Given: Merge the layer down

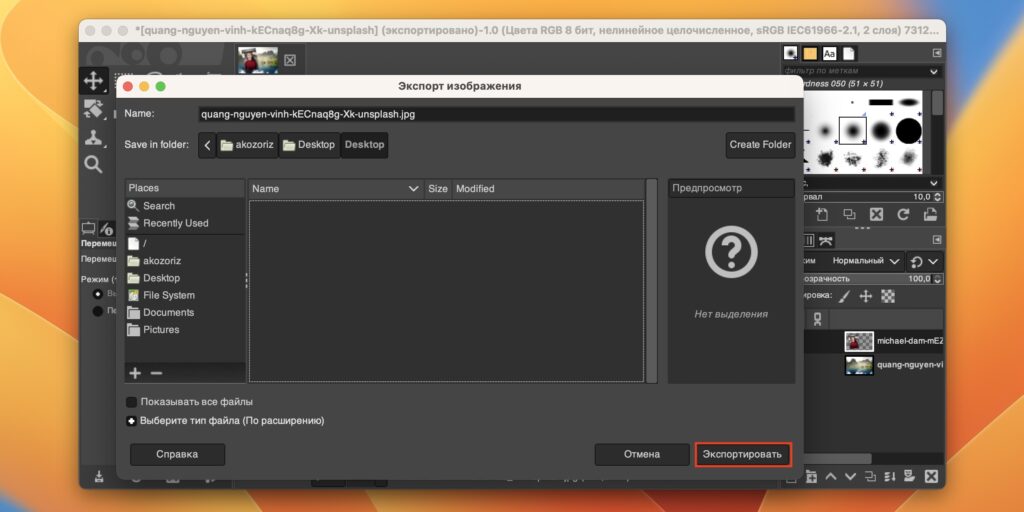Looking at the screenshot, I should pyautogui.click(x=890, y=476).
